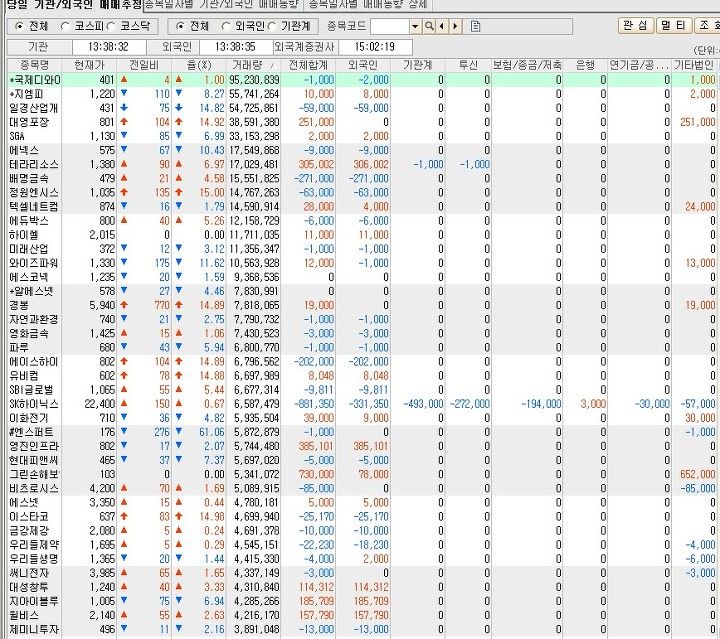Open the 종목코드 dropdown arrow
Screen dimensions: 720x639
click(x=415, y=26)
